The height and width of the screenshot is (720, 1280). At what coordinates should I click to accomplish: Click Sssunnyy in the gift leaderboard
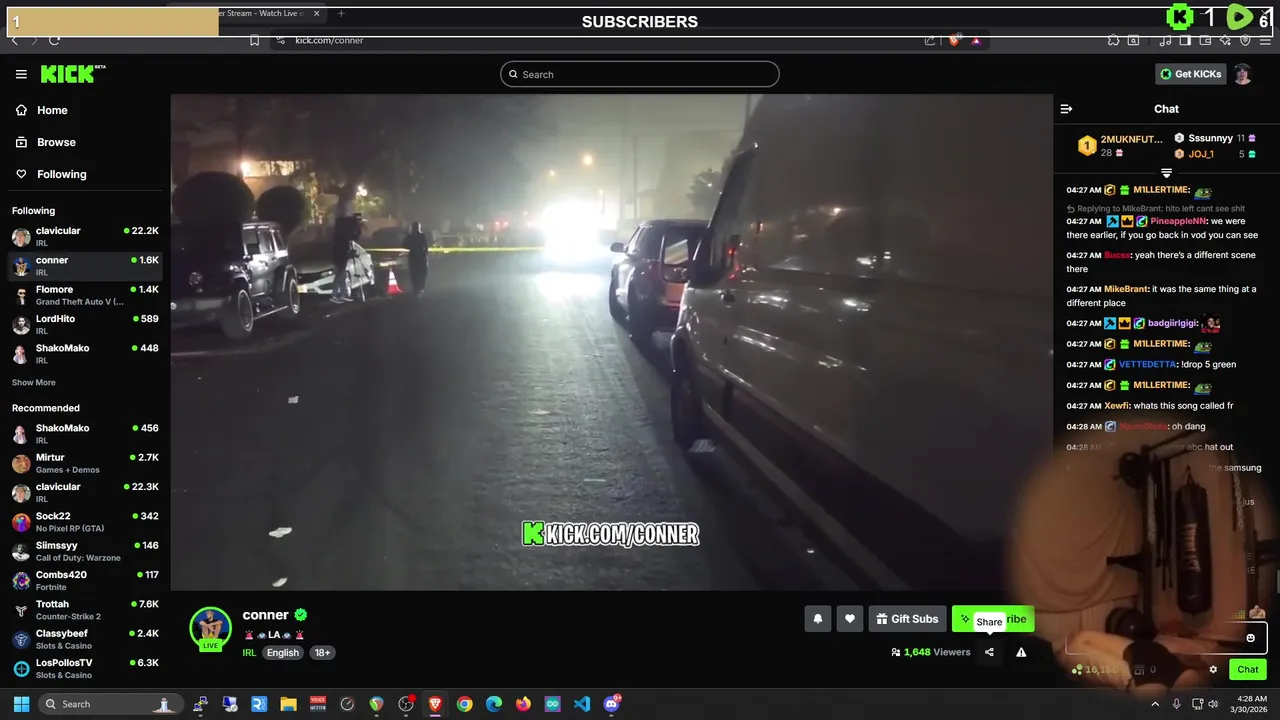coord(1210,138)
